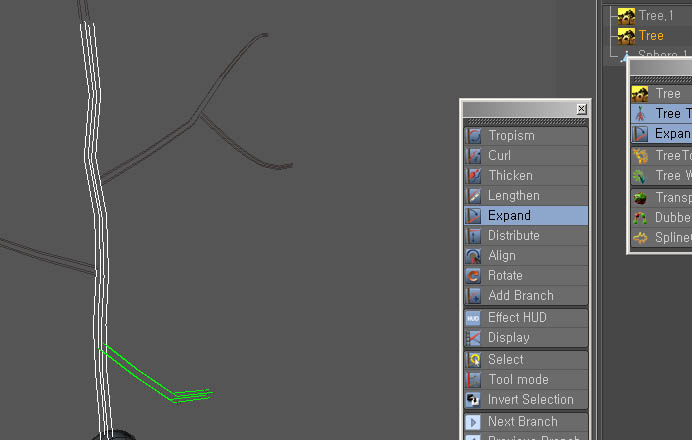The width and height of the screenshot is (692, 440).
Task: Click the Tool mode entry
Action: point(526,380)
